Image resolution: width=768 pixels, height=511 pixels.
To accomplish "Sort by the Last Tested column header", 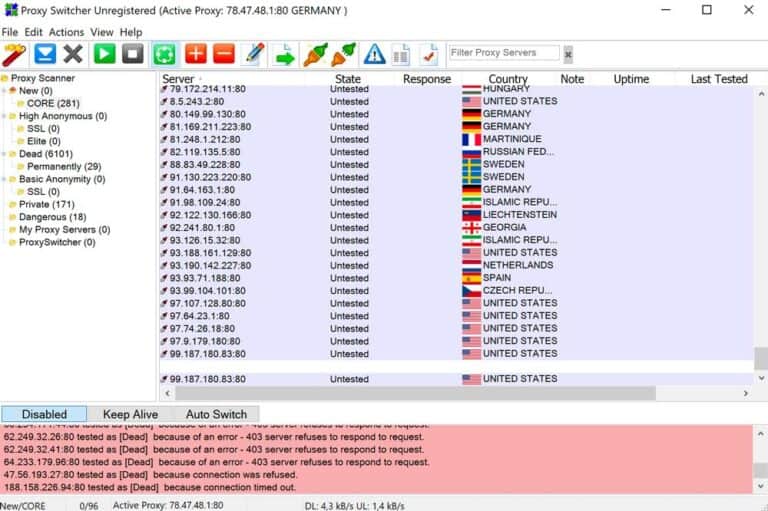I will click(x=719, y=79).
